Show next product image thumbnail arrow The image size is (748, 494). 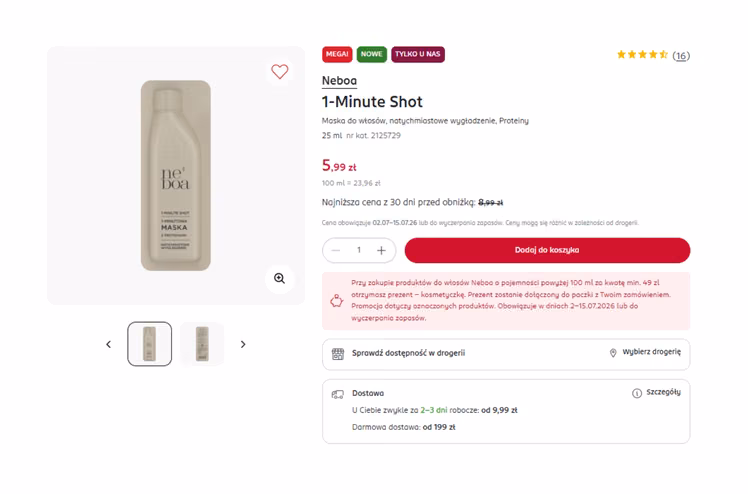[243, 344]
